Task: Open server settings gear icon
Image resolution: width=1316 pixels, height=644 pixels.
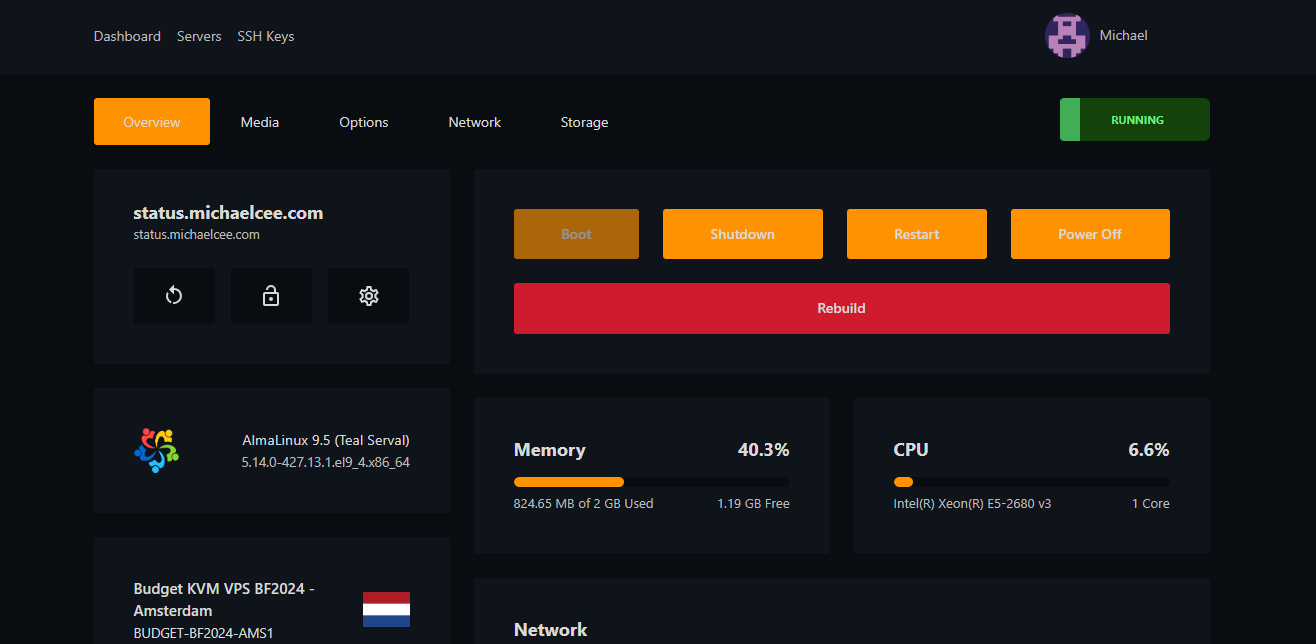Action: pos(368,296)
